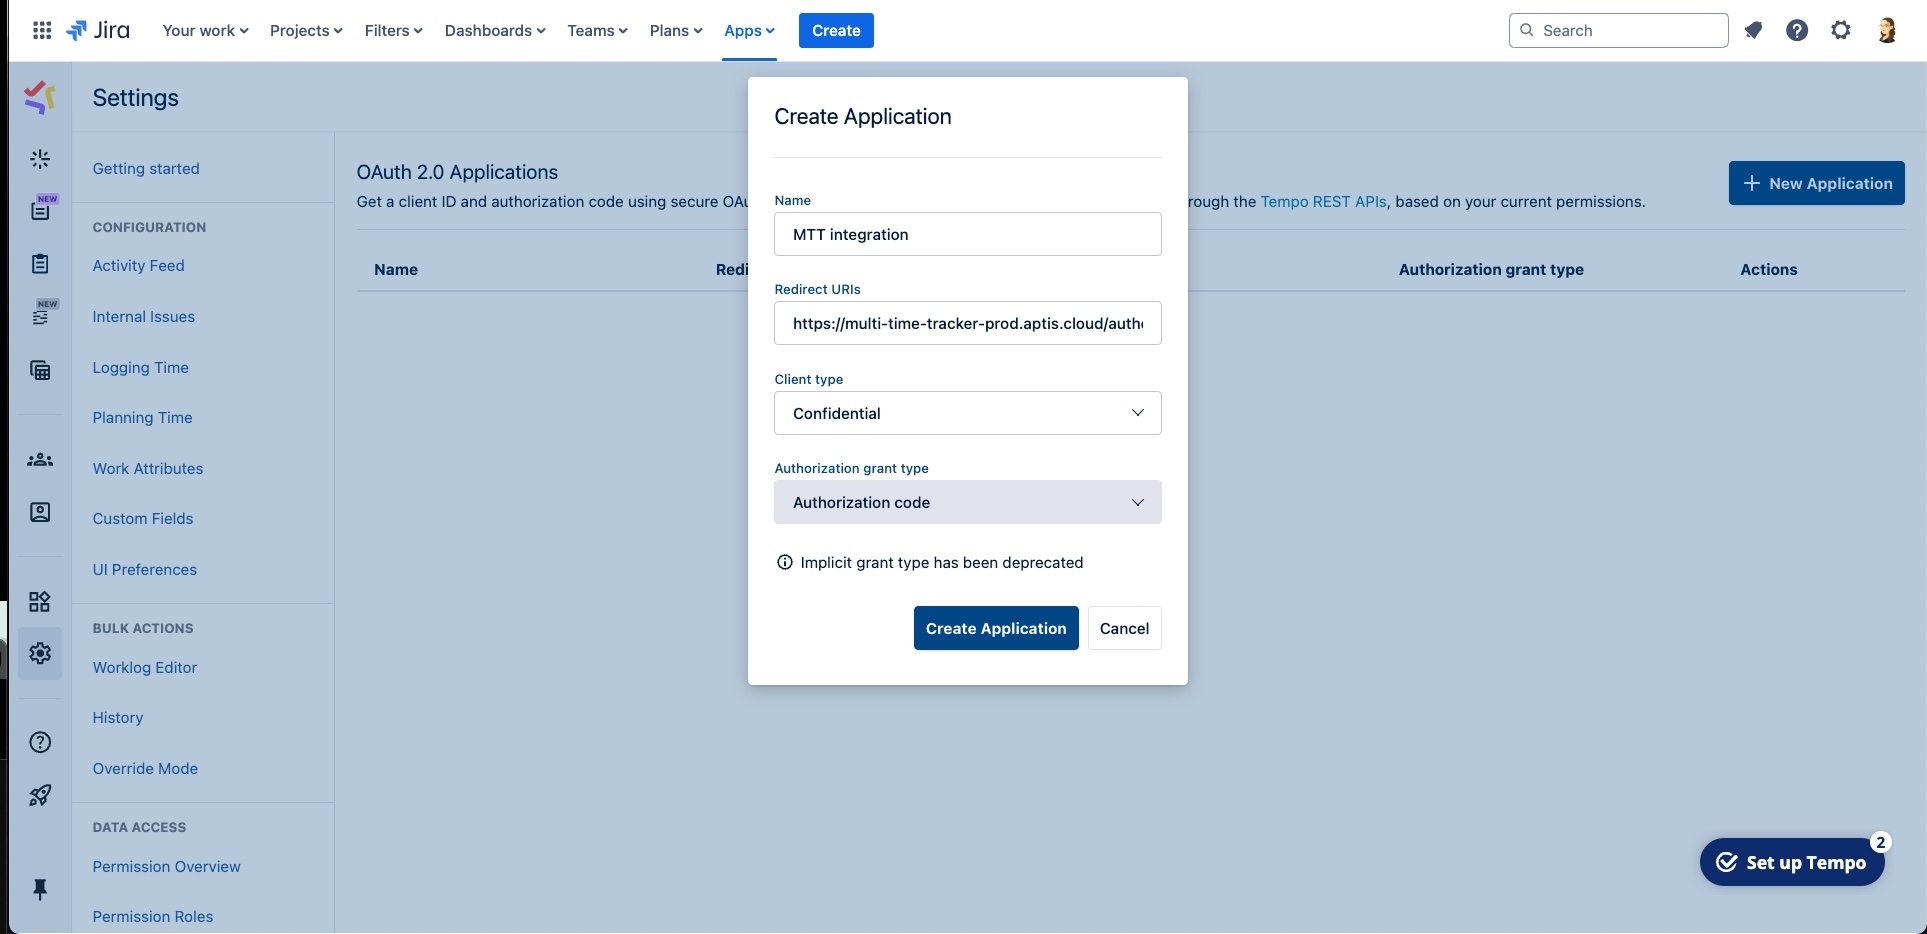1927x934 pixels.
Task: Open Jira settings gear in the top bar
Action: click(x=1841, y=30)
